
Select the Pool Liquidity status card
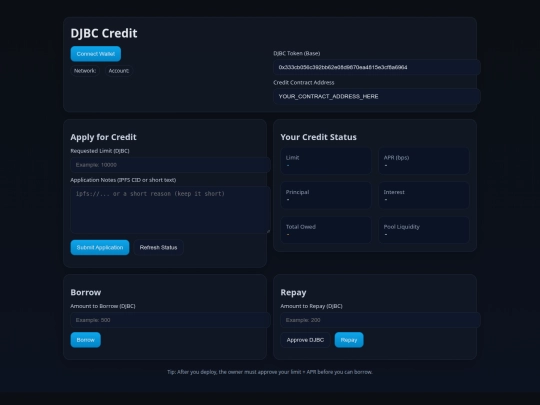click(x=424, y=230)
